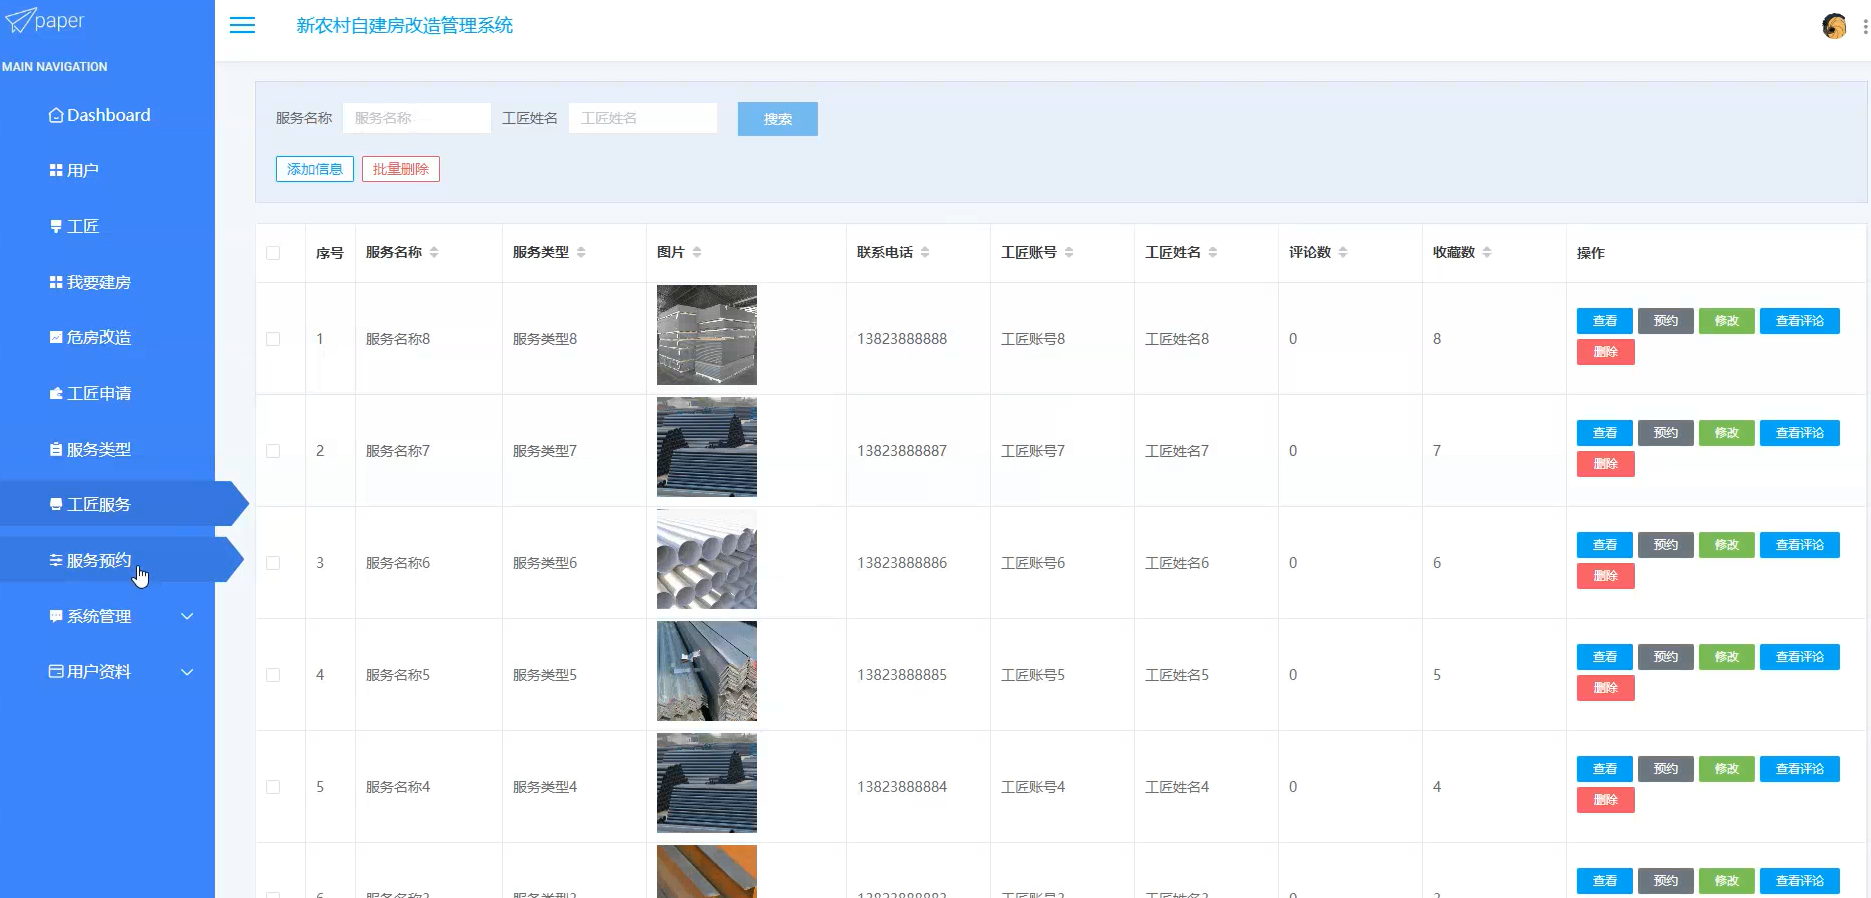Image resolution: width=1871 pixels, height=898 pixels.
Task: Sort table by 服务名称 arrows
Action: point(434,253)
